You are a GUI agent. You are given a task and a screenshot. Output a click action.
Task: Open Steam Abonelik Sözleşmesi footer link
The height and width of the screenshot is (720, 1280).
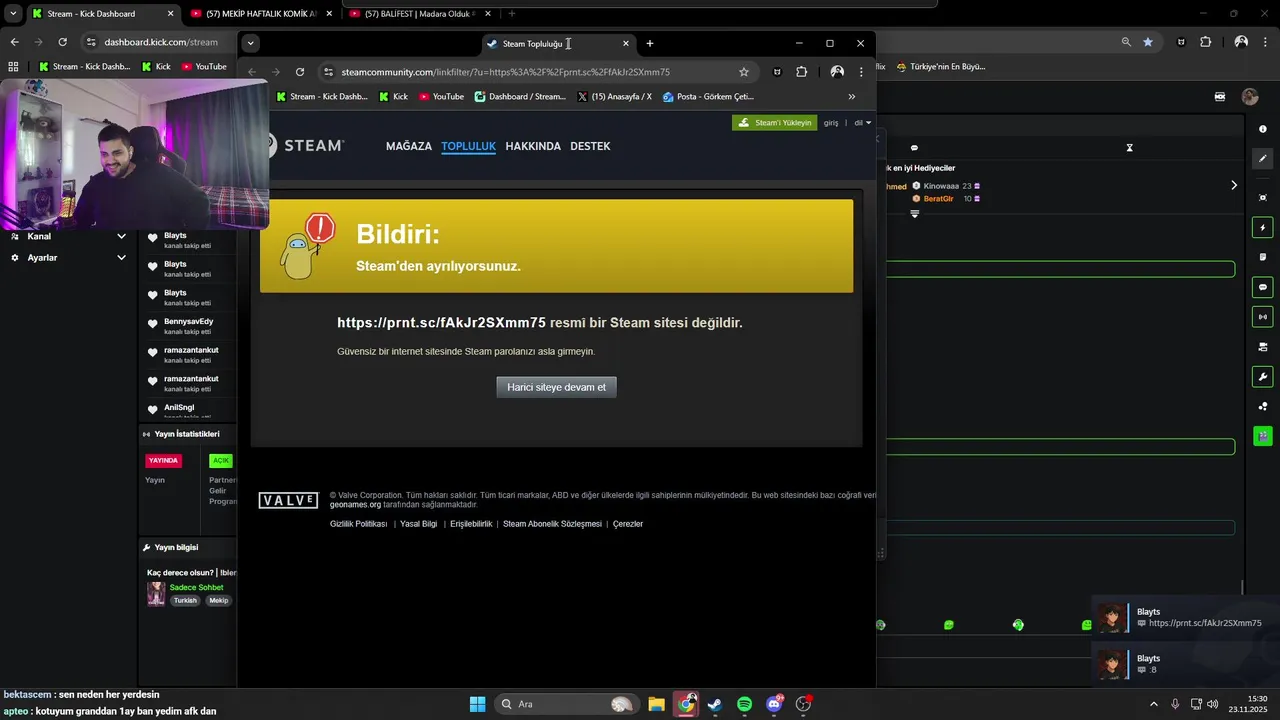pyautogui.click(x=552, y=524)
